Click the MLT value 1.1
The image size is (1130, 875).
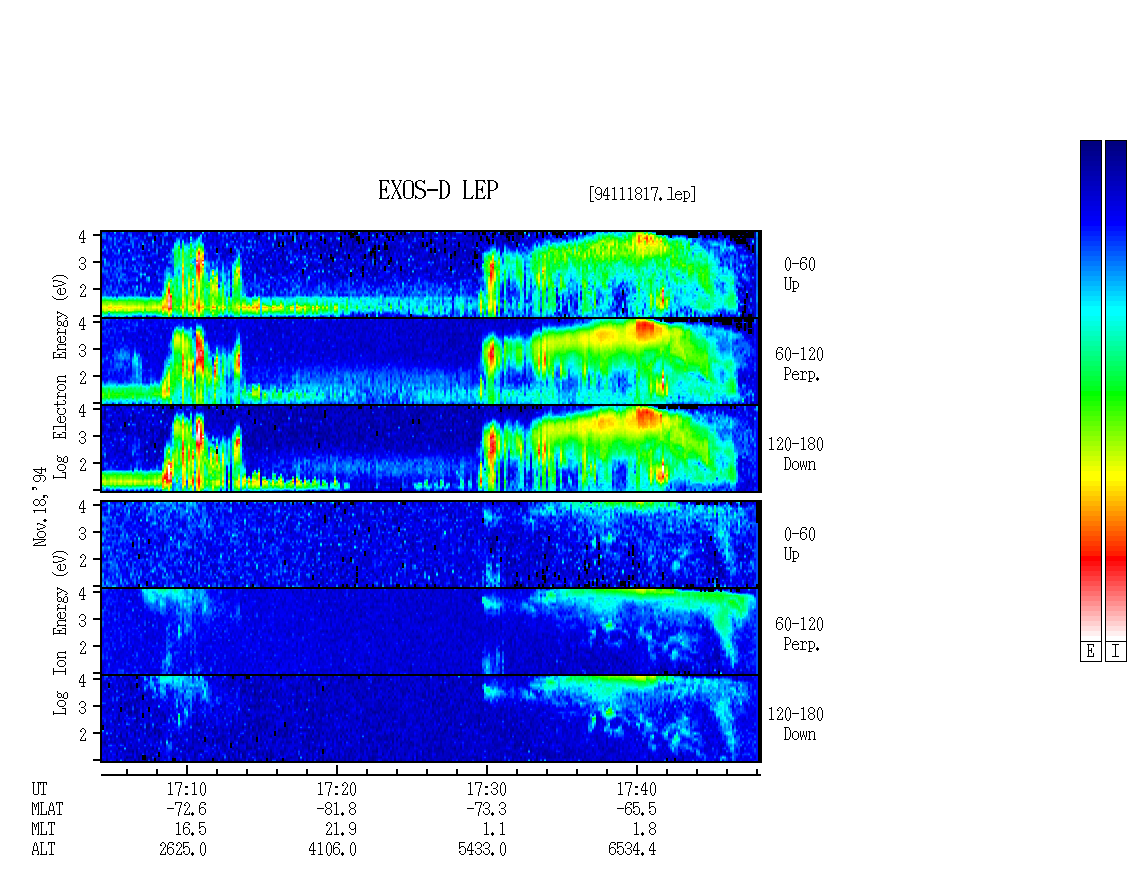tap(494, 830)
